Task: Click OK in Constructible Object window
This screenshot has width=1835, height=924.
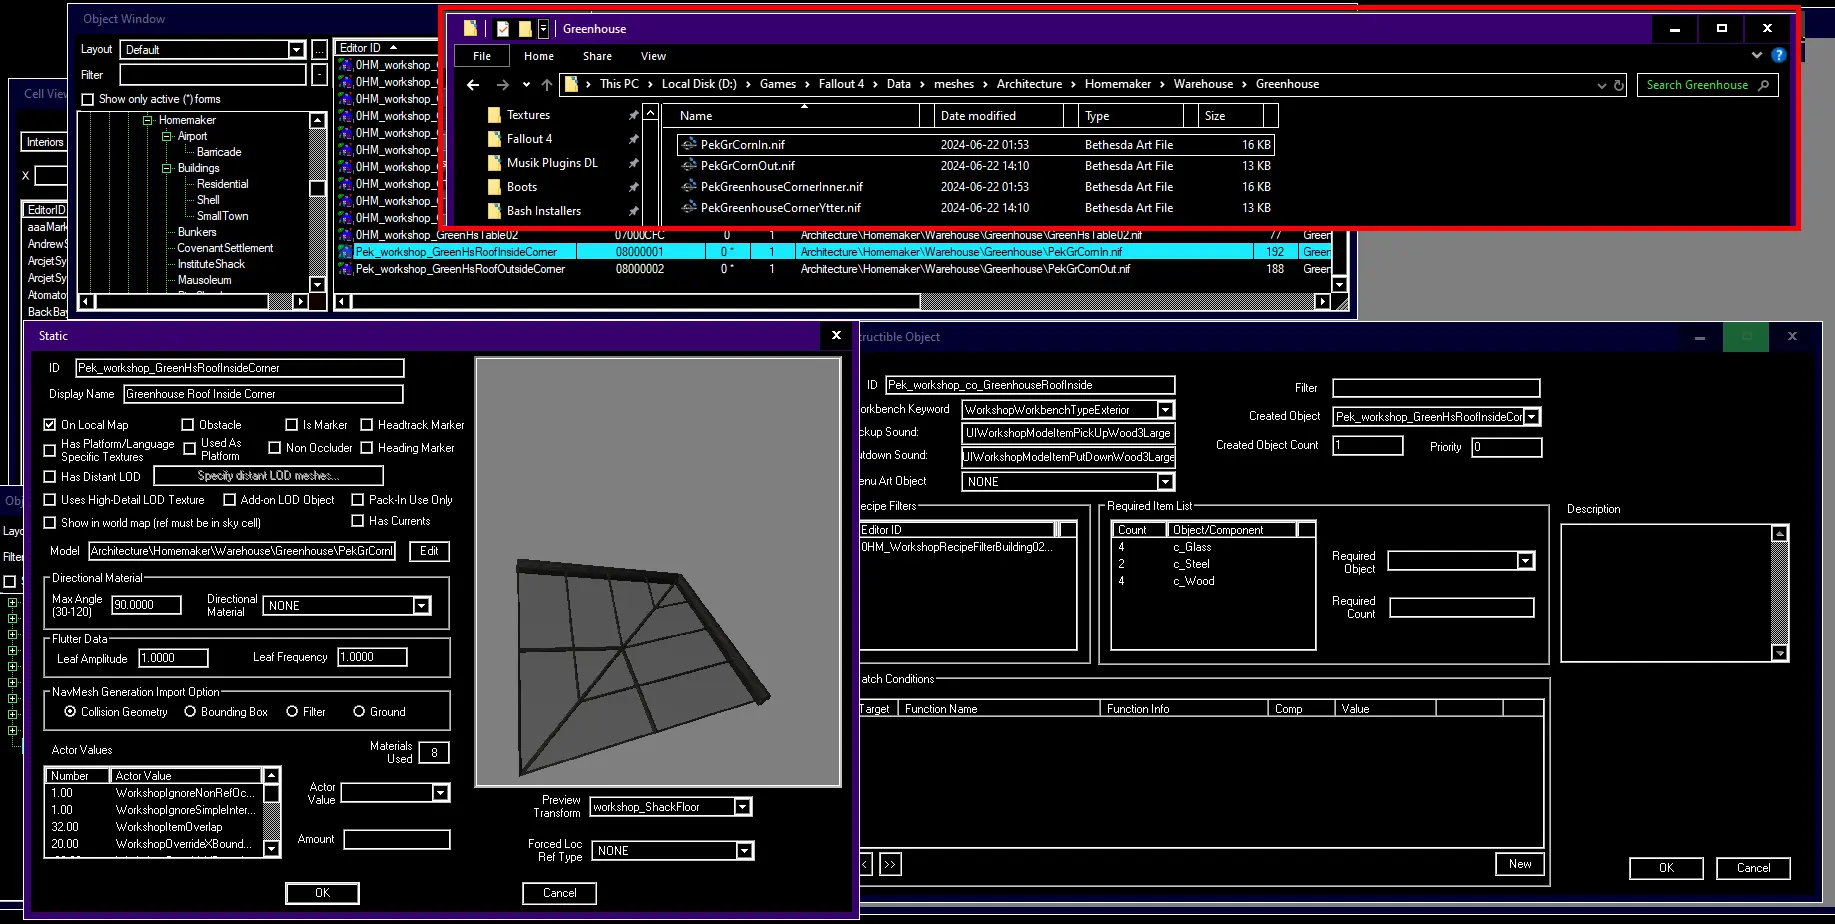Action: 1666,868
